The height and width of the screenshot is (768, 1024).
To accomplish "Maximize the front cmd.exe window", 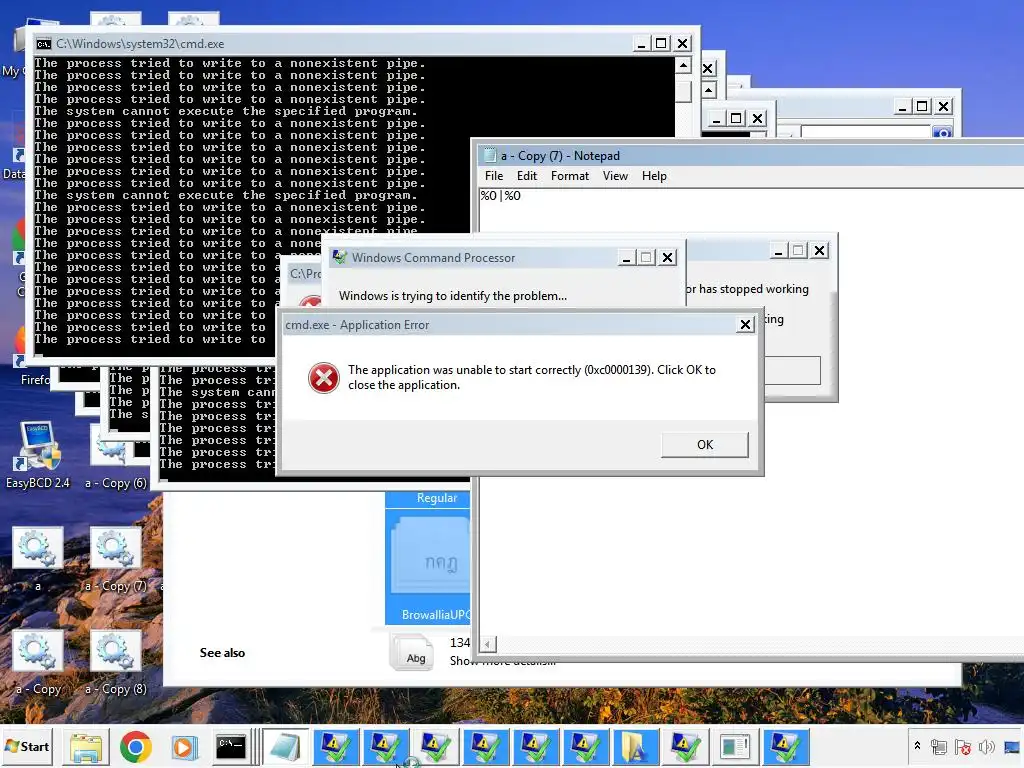I will point(661,44).
